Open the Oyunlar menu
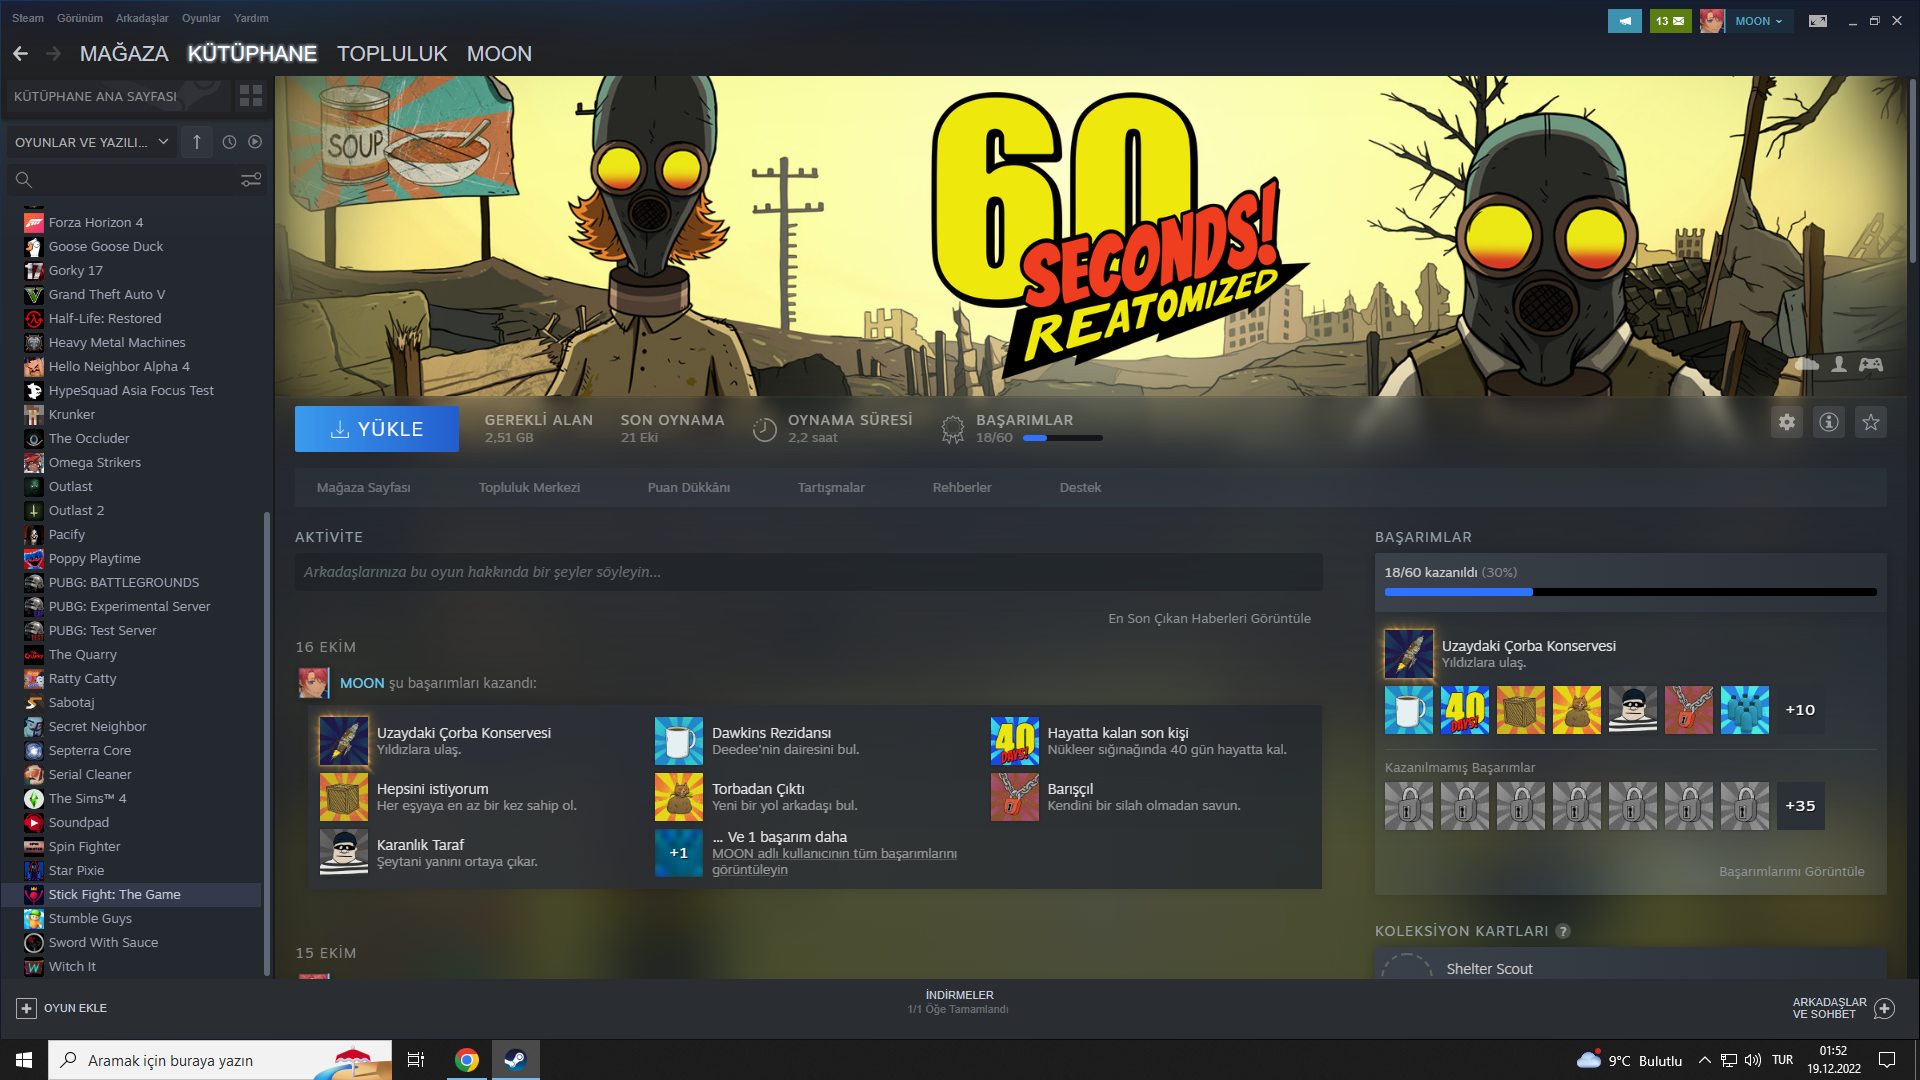This screenshot has width=1920, height=1080. tap(201, 18)
